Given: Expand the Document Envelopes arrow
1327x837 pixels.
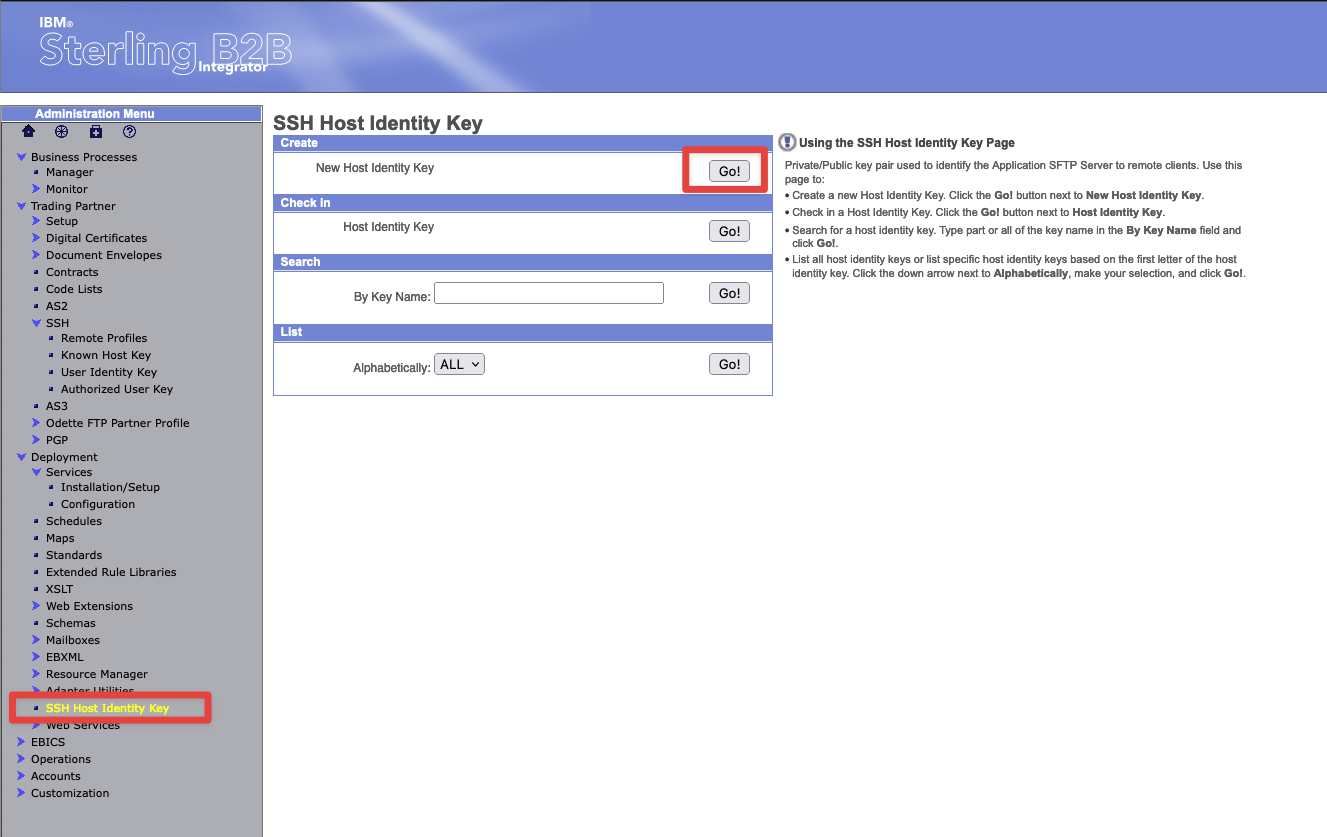Looking at the screenshot, I should click(37, 255).
